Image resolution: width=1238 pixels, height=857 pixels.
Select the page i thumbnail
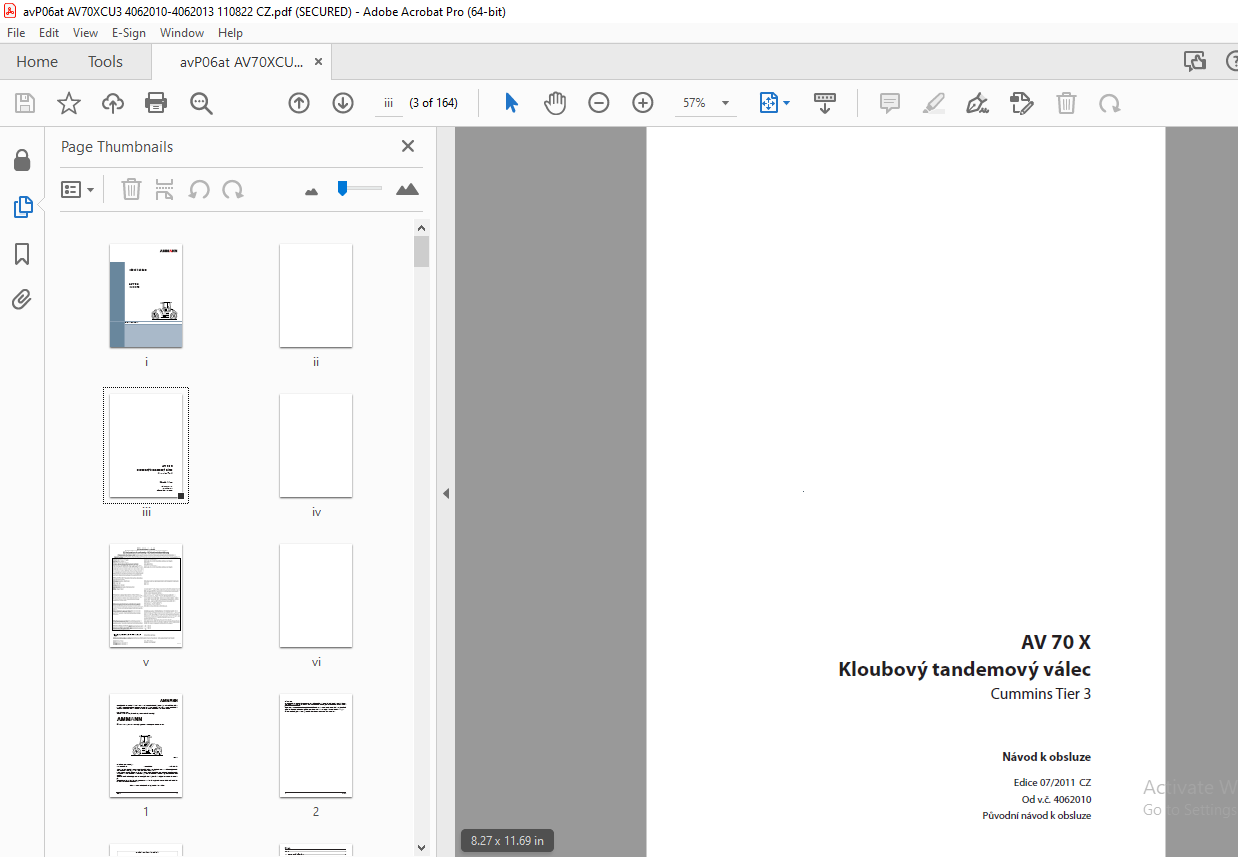(146, 296)
